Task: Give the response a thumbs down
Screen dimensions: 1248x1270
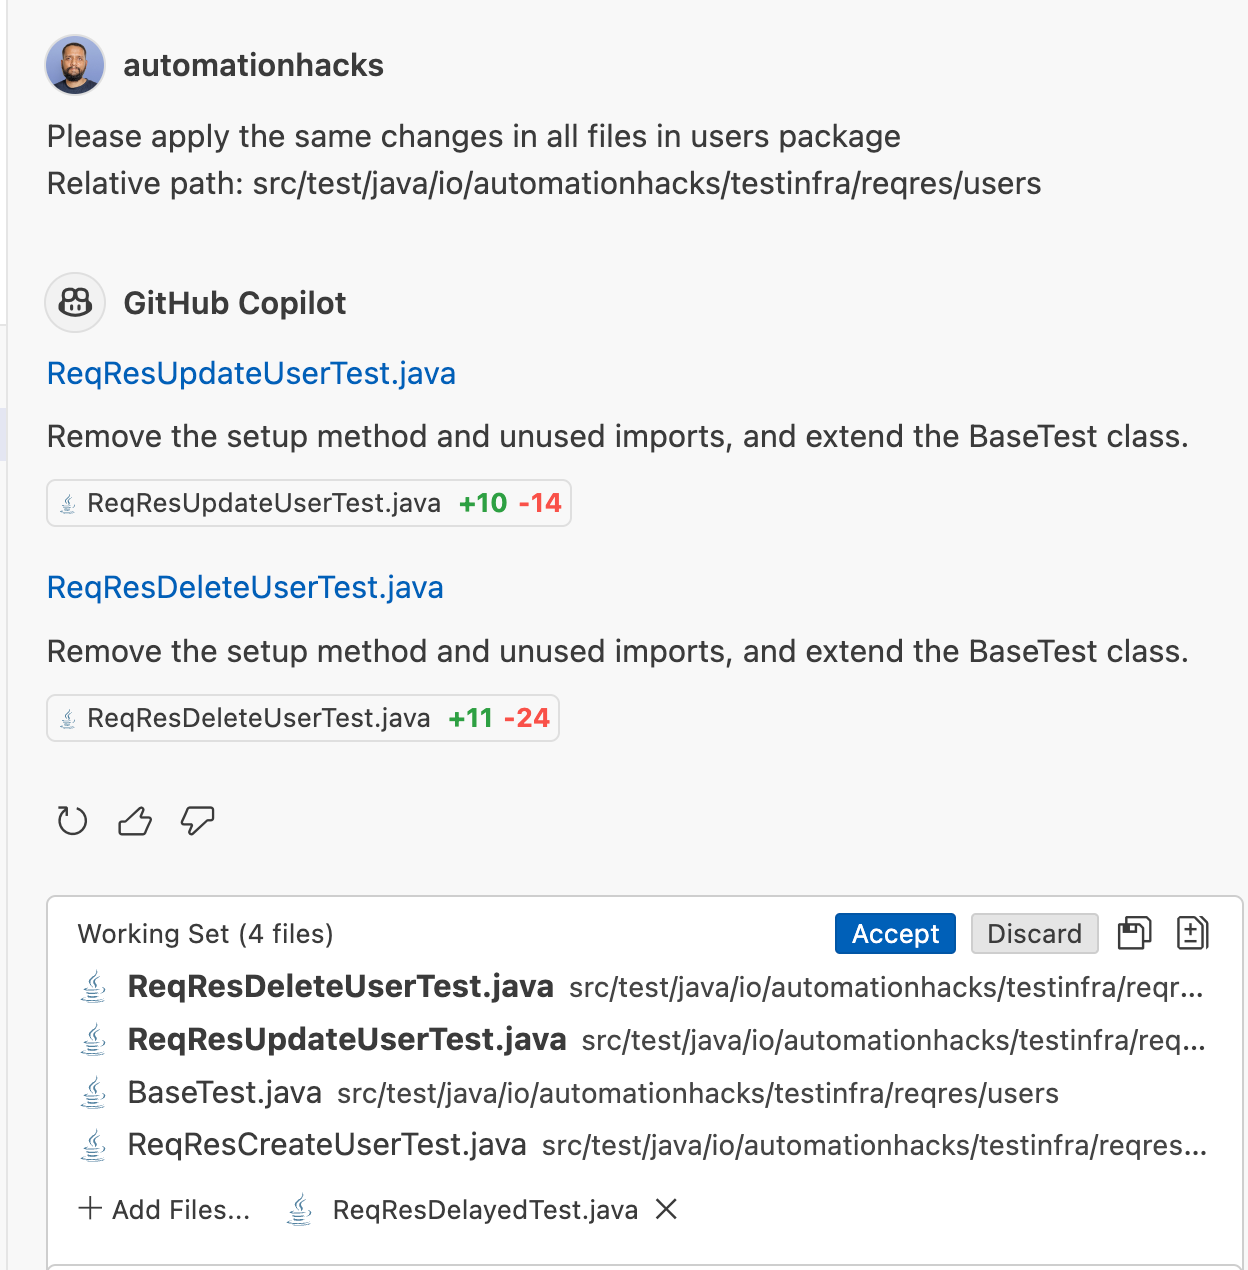Action: click(197, 820)
